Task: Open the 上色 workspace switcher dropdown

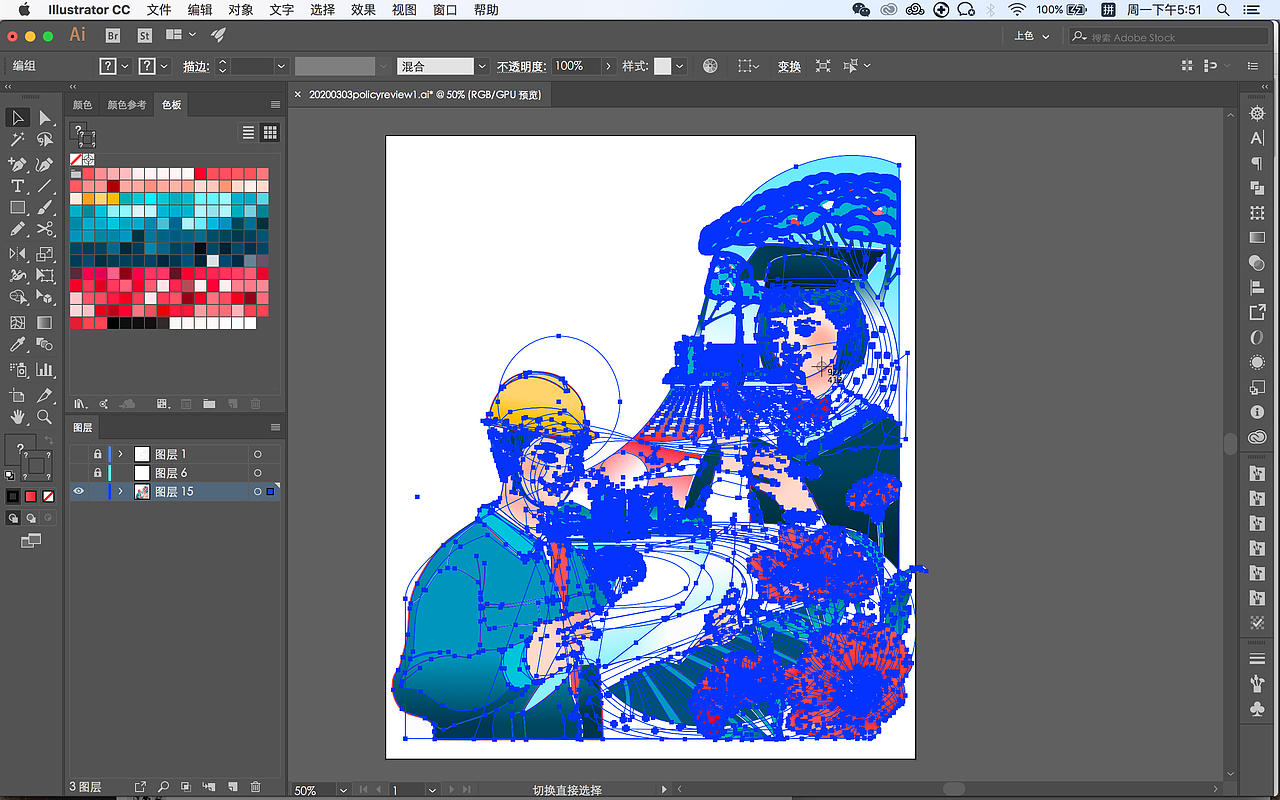Action: pyautogui.click(x=1032, y=36)
